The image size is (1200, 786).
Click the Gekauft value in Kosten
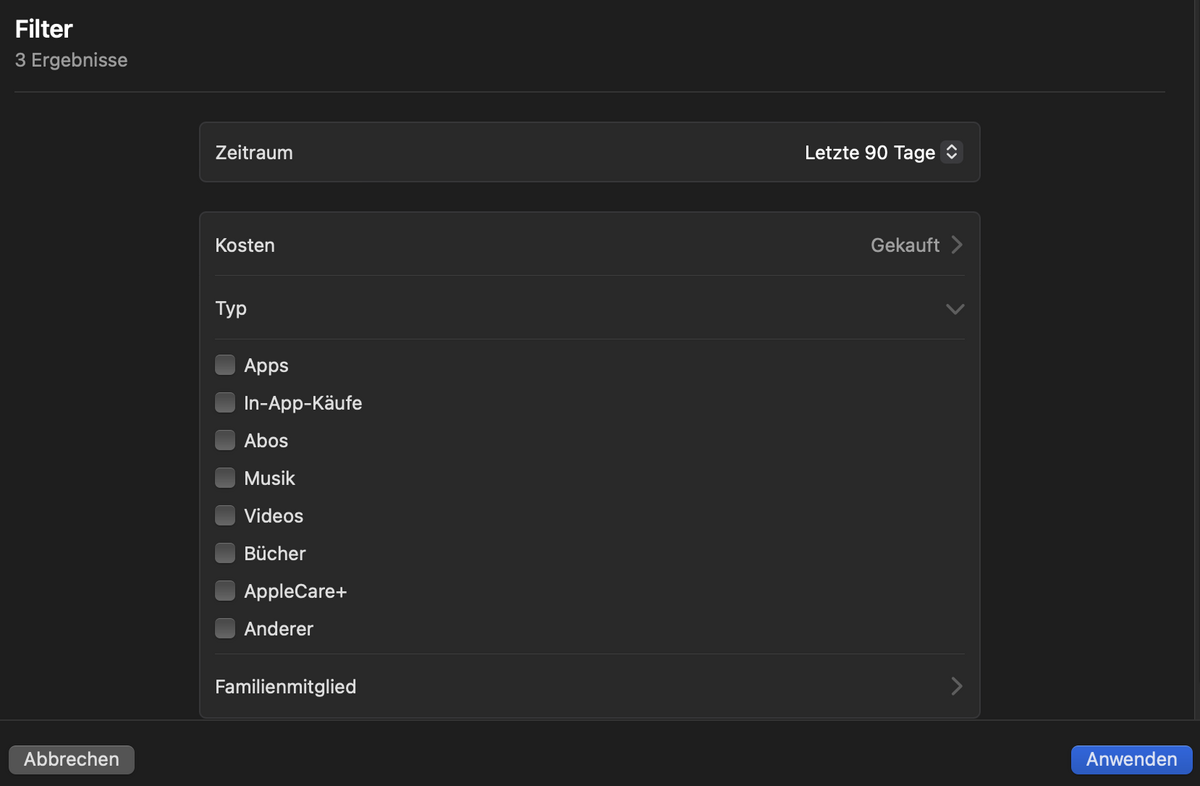coord(905,245)
